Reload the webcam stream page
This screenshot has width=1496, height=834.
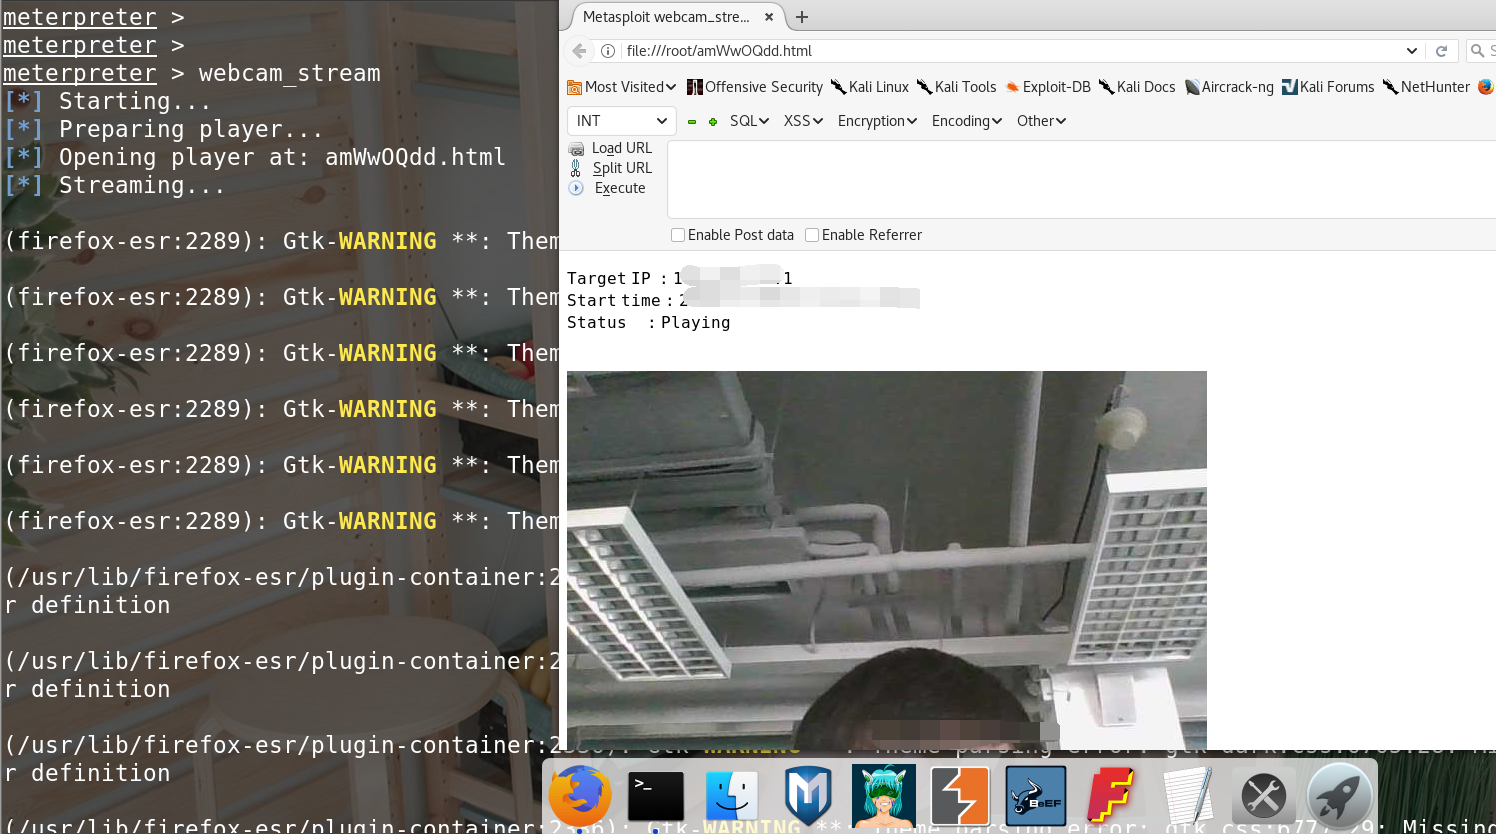coord(1441,51)
